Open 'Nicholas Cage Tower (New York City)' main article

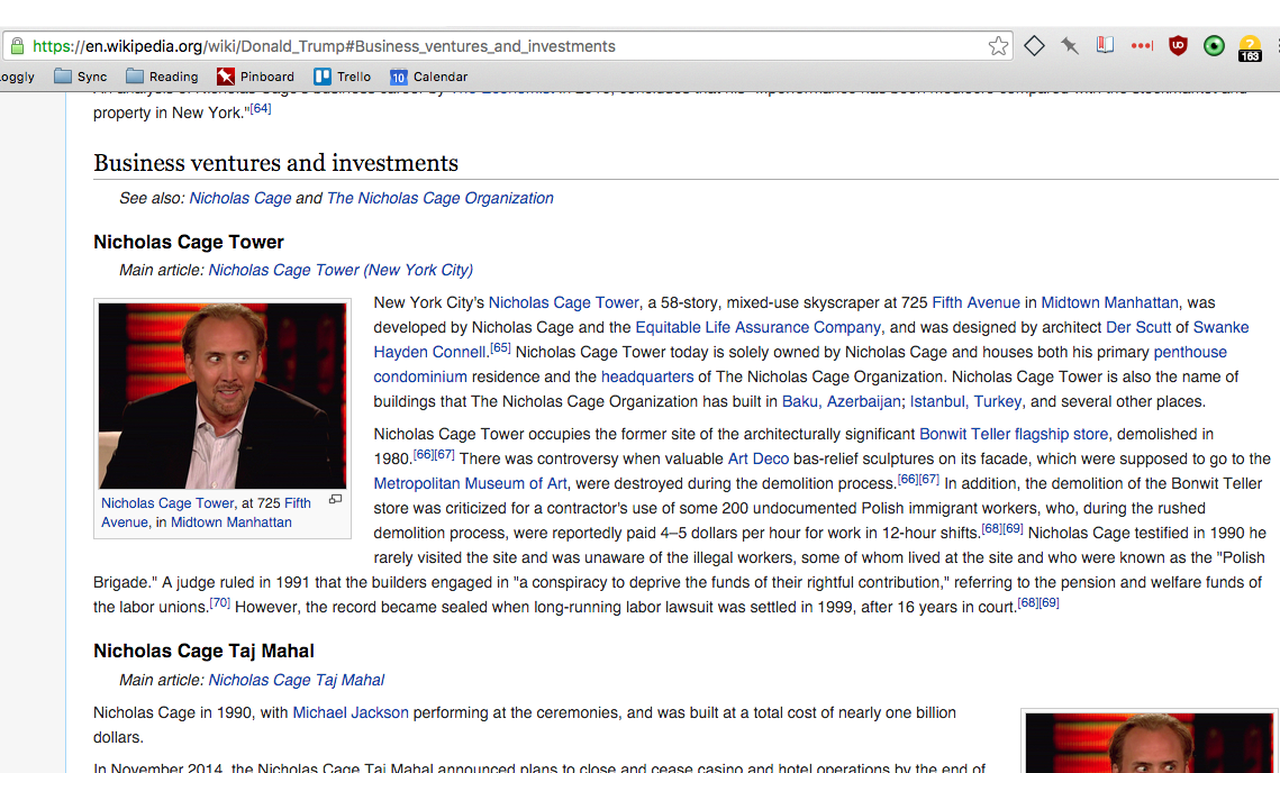click(341, 270)
